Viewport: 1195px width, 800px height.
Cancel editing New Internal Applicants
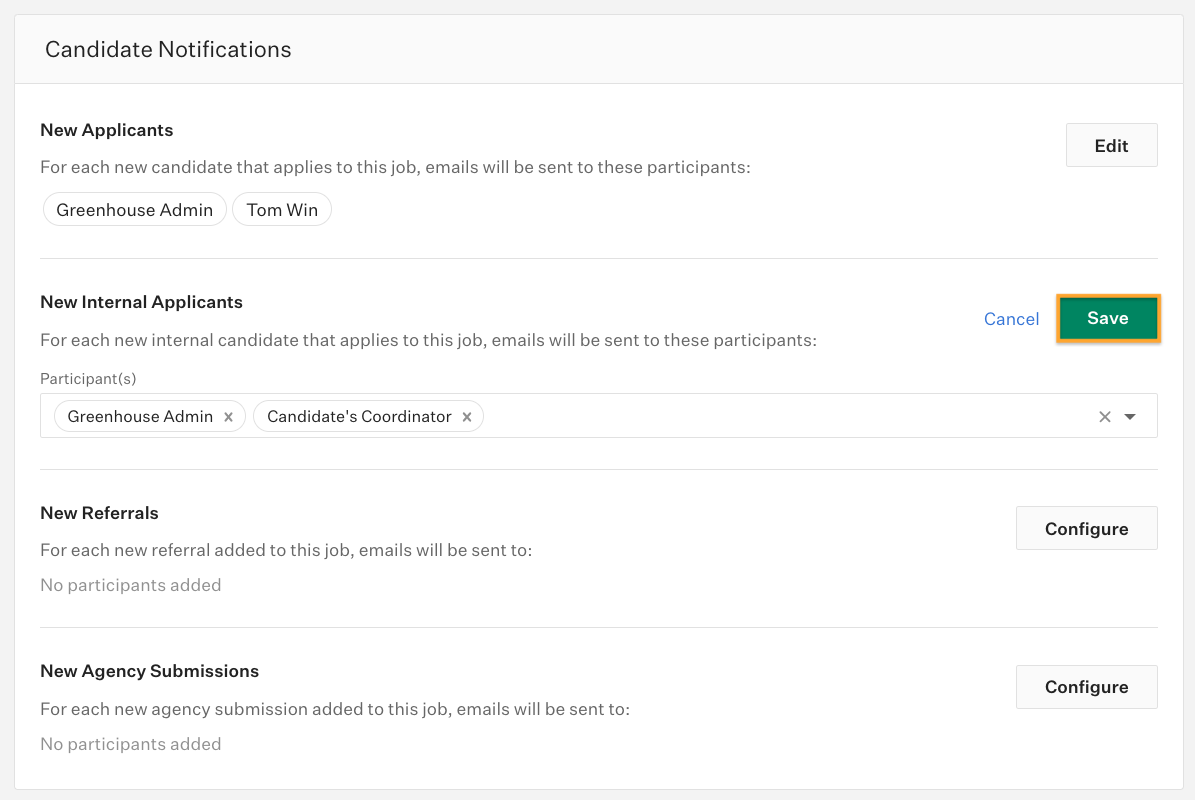click(x=1011, y=318)
